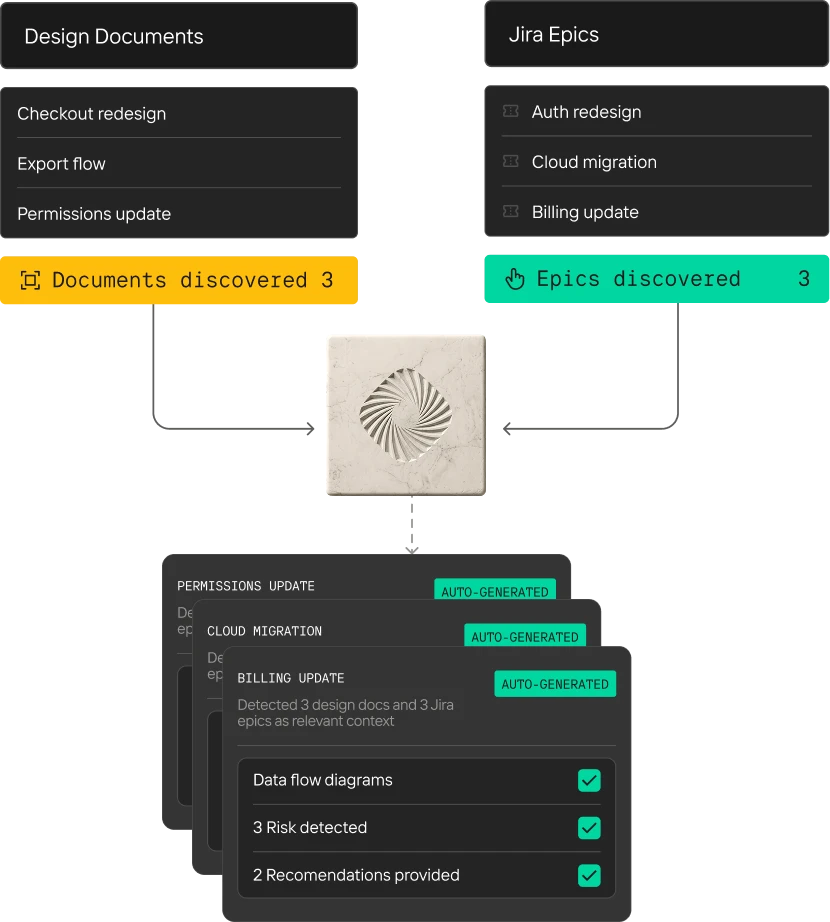Click the hand pointer icon in Epics discovered
830x922 pixels.
coord(515,279)
